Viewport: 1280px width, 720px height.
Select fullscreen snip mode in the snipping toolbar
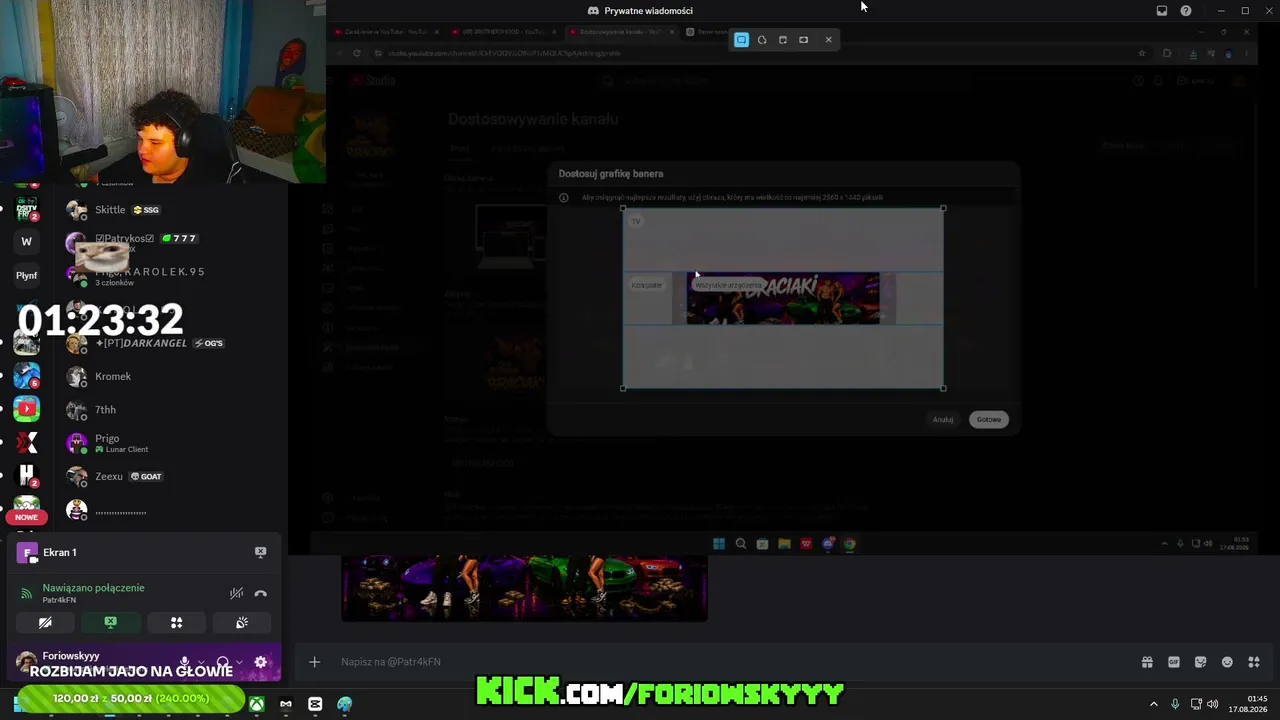point(804,40)
